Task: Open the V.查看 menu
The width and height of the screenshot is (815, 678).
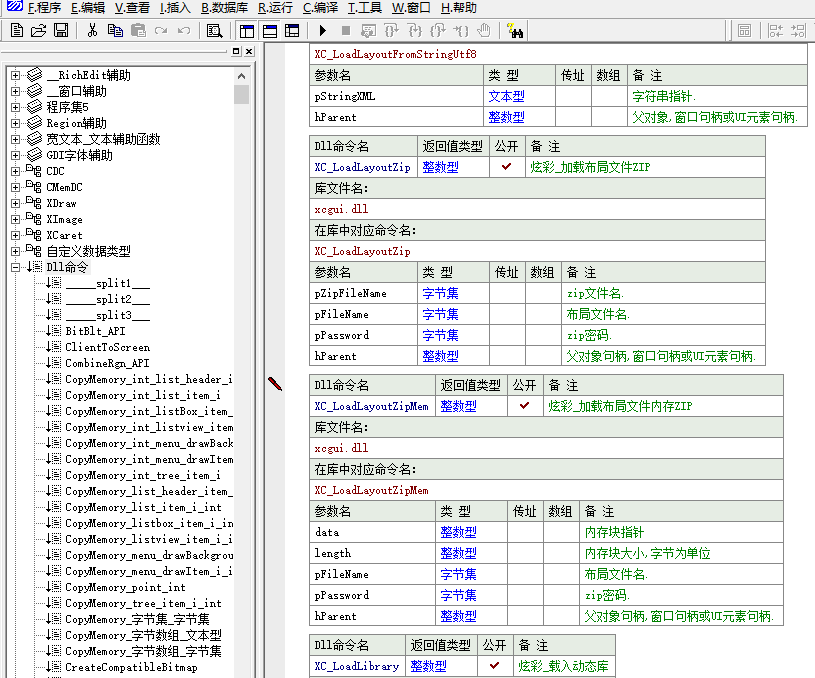Action: click(x=132, y=8)
